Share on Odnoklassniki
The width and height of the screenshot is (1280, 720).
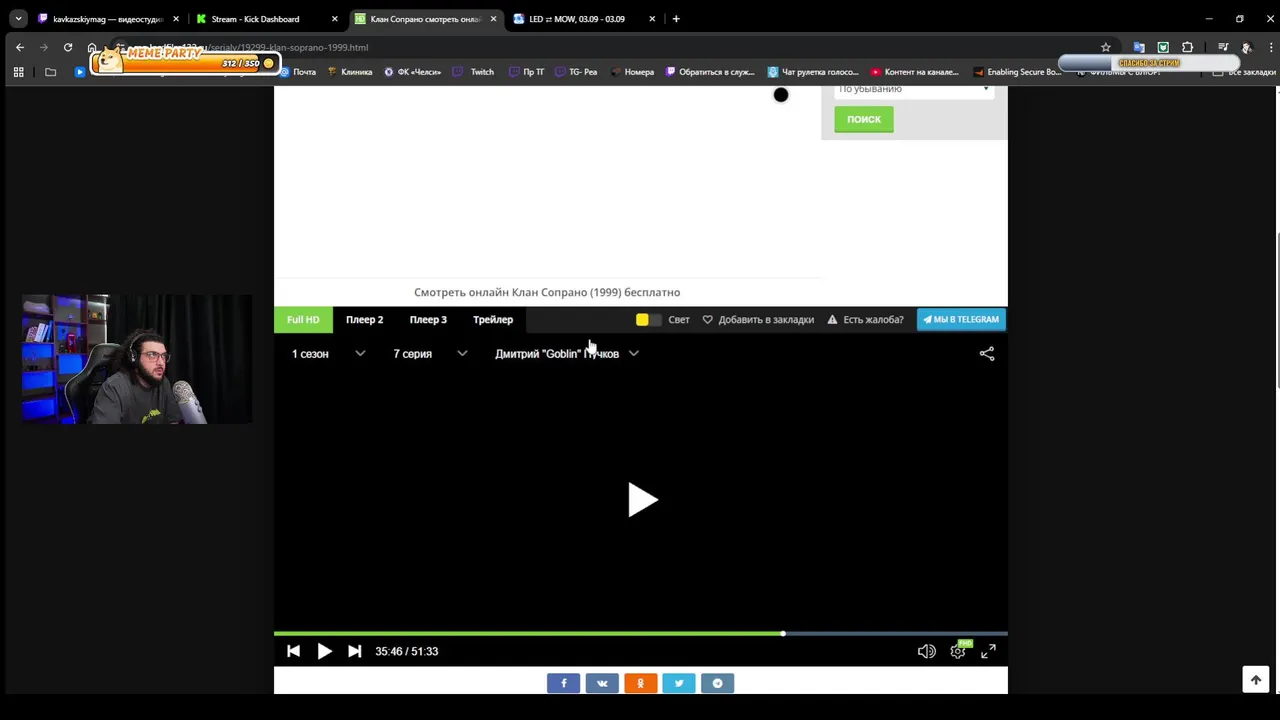[x=640, y=683]
